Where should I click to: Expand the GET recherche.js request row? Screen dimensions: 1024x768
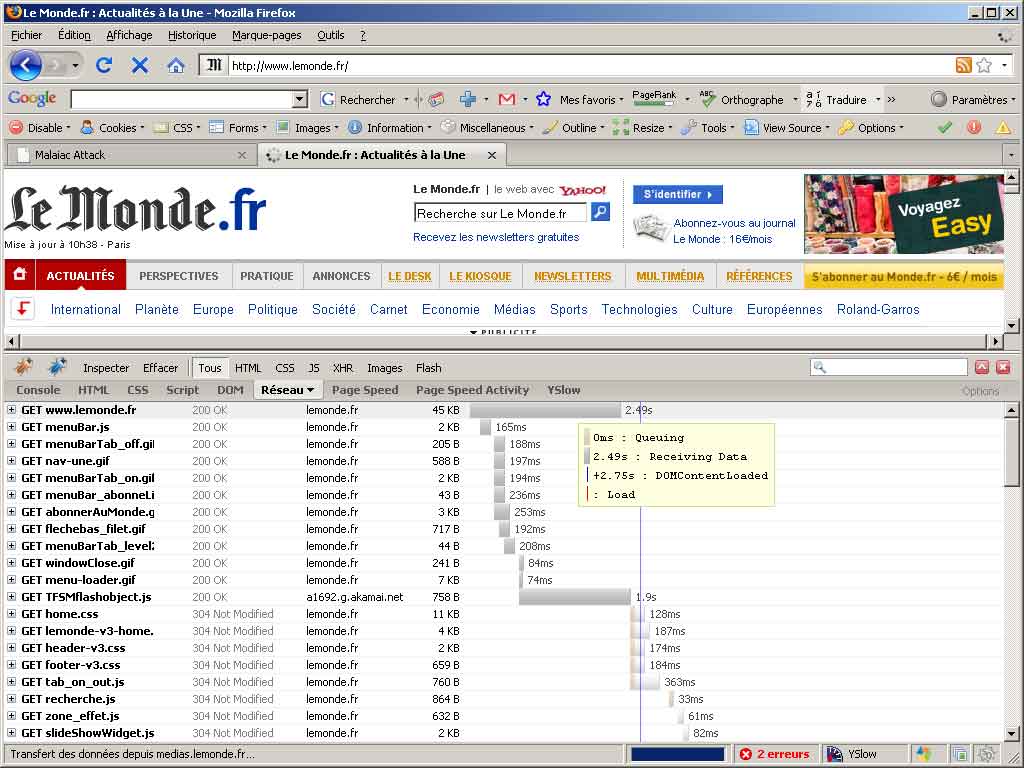(x=11, y=698)
